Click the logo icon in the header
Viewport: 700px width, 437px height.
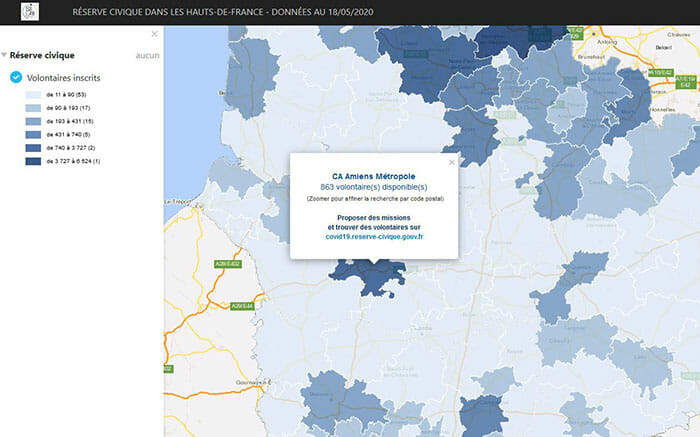click(30, 12)
